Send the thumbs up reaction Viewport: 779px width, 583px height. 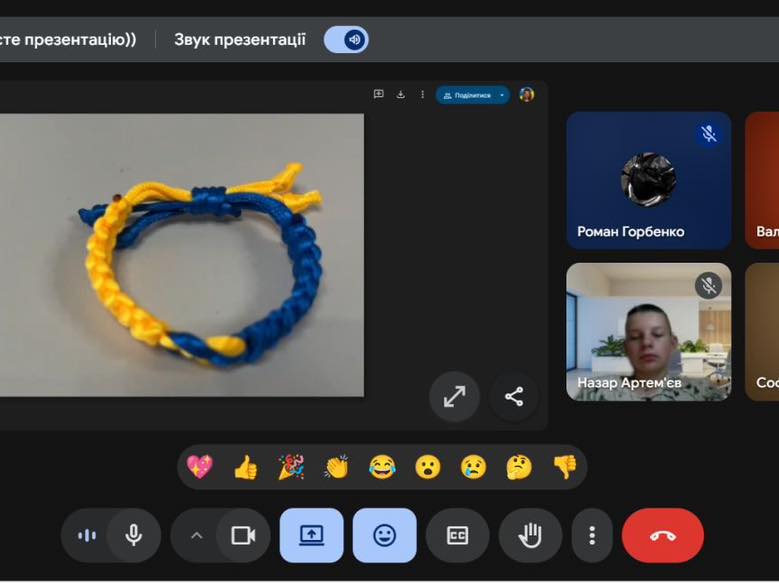click(x=245, y=467)
